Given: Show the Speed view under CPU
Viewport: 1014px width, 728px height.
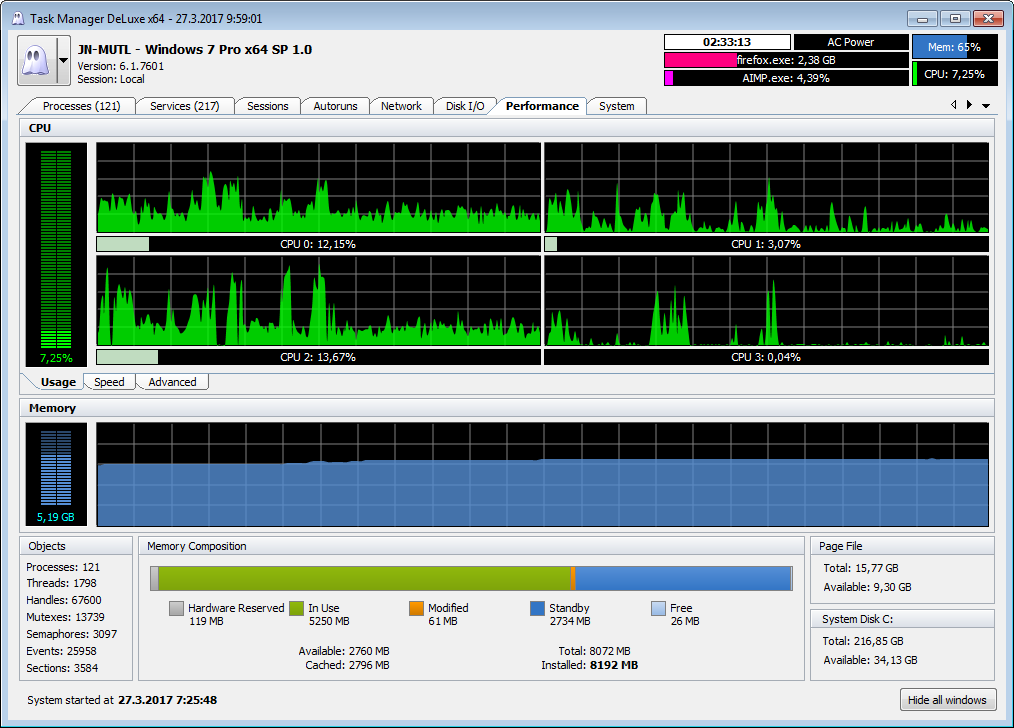Looking at the screenshot, I should tap(109, 382).
